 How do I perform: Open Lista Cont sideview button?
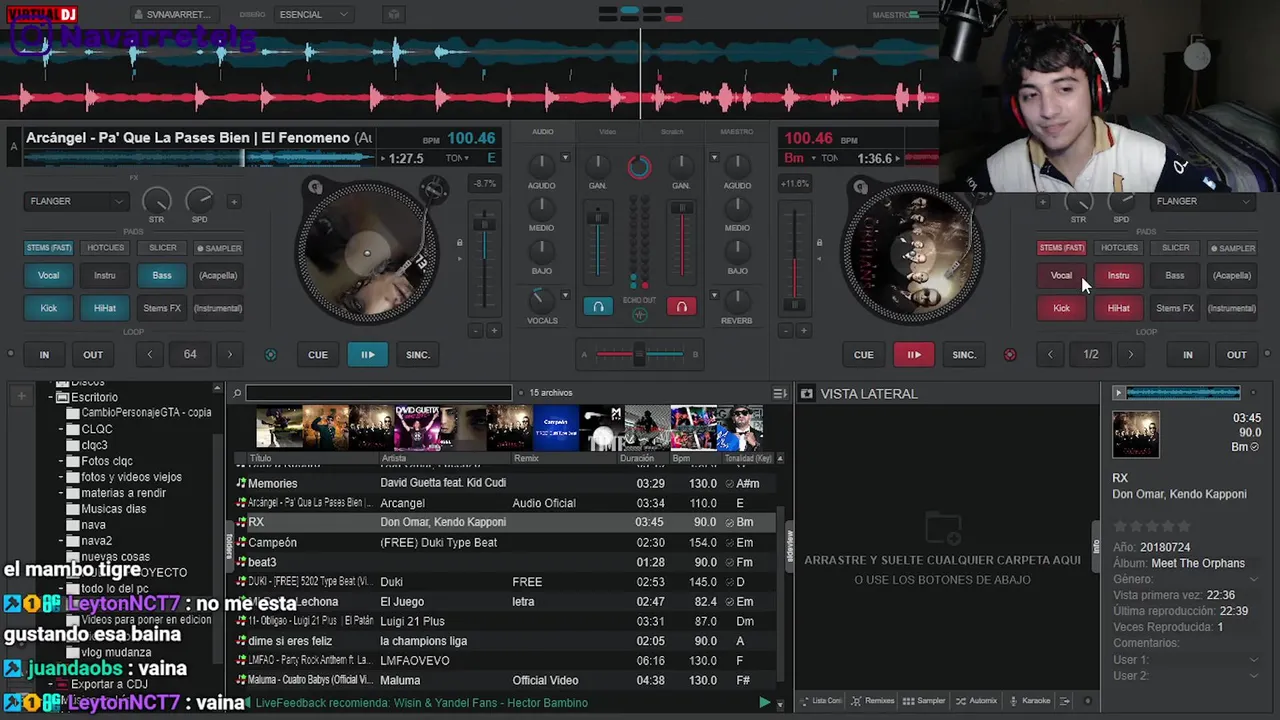pos(821,701)
